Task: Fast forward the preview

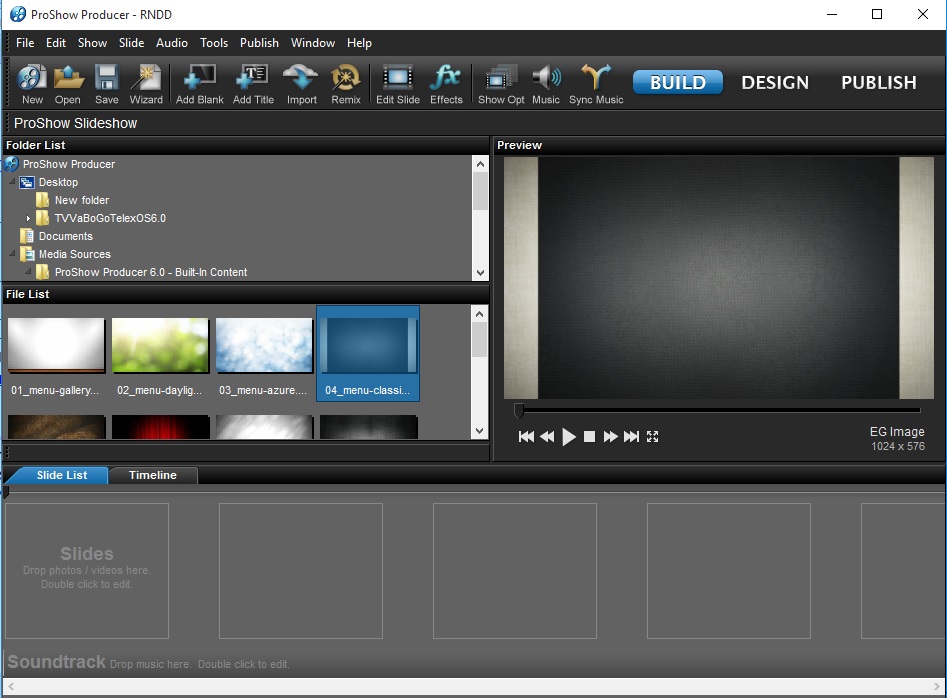Action: (611, 437)
